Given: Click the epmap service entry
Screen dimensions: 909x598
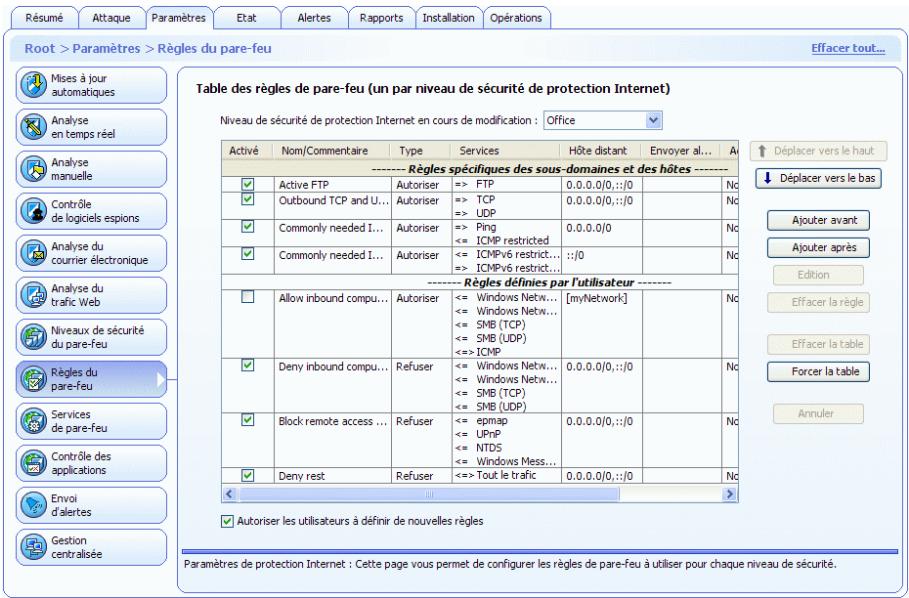Looking at the screenshot, I should 492,421.
